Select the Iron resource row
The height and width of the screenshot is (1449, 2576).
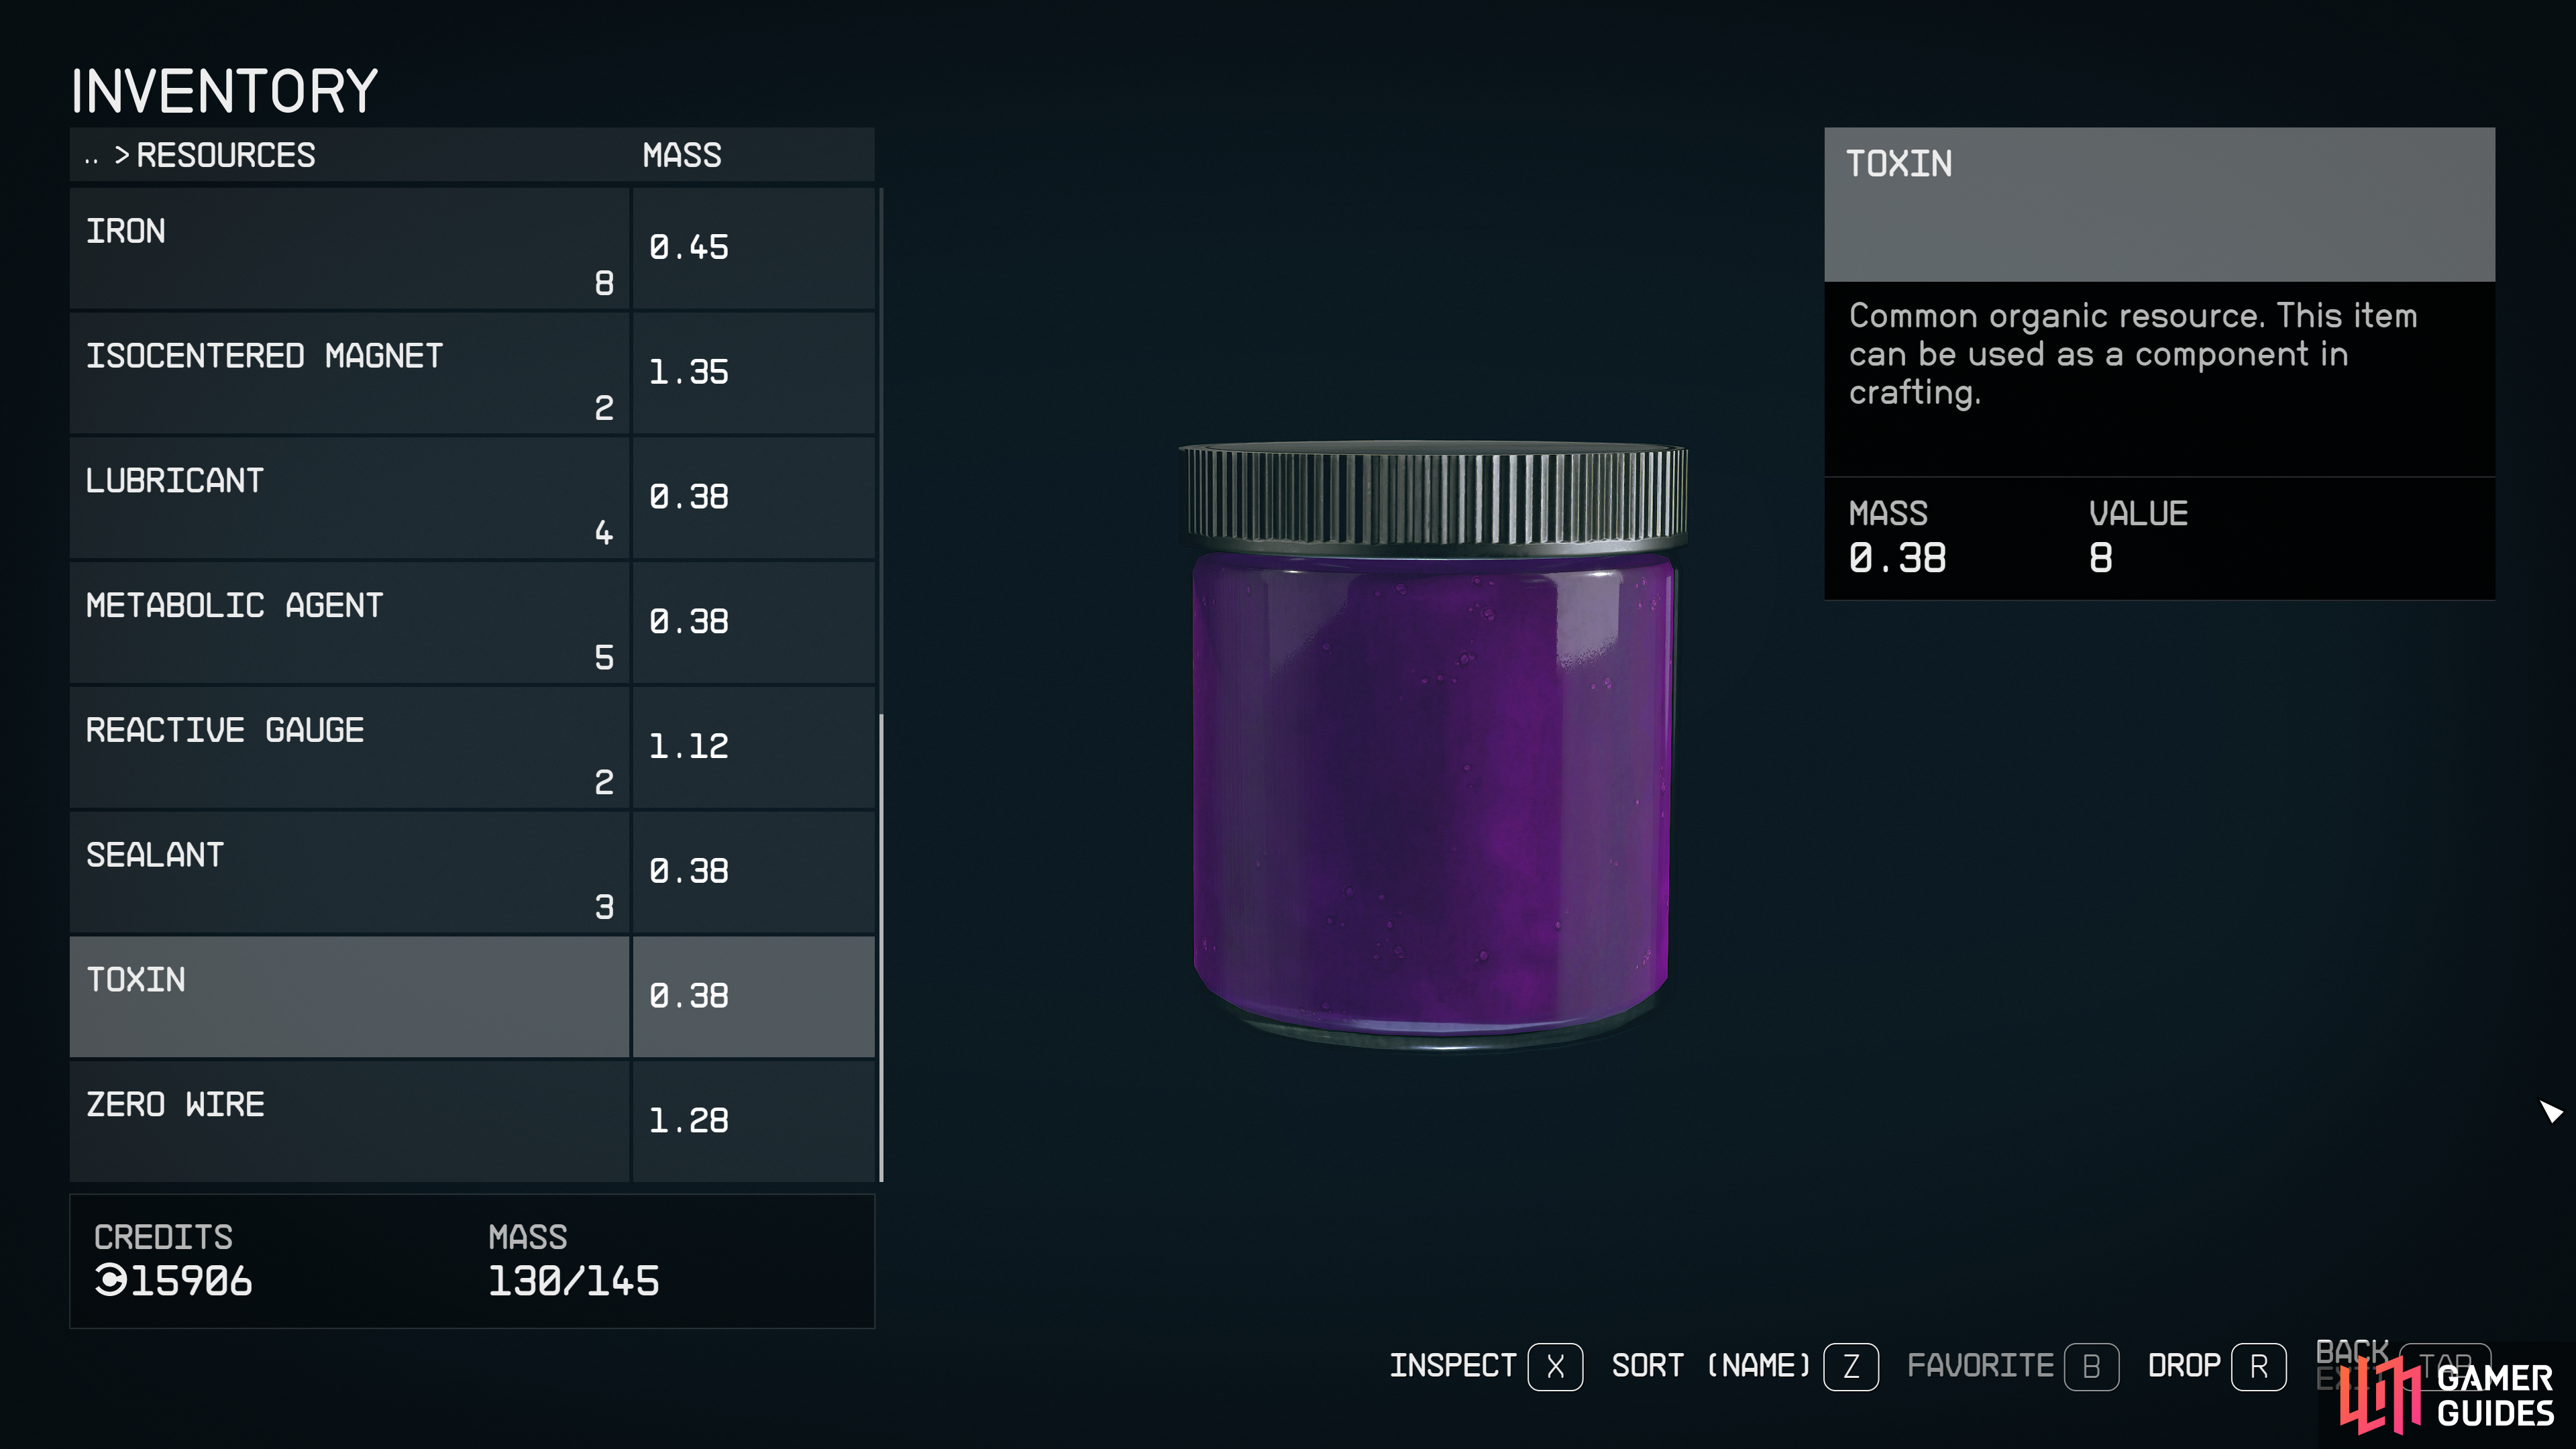[472, 248]
